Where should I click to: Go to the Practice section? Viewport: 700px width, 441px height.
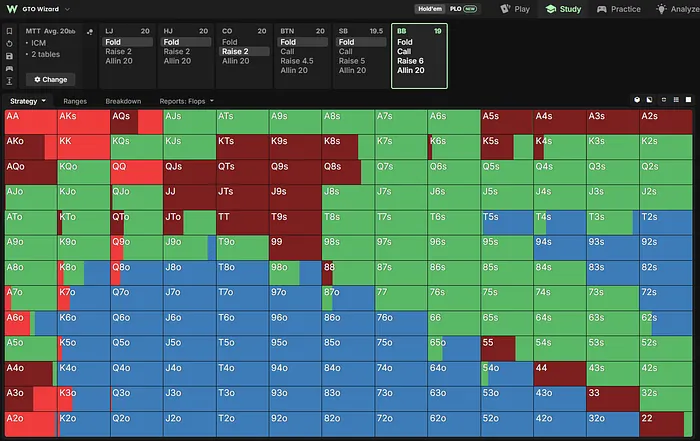click(619, 9)
